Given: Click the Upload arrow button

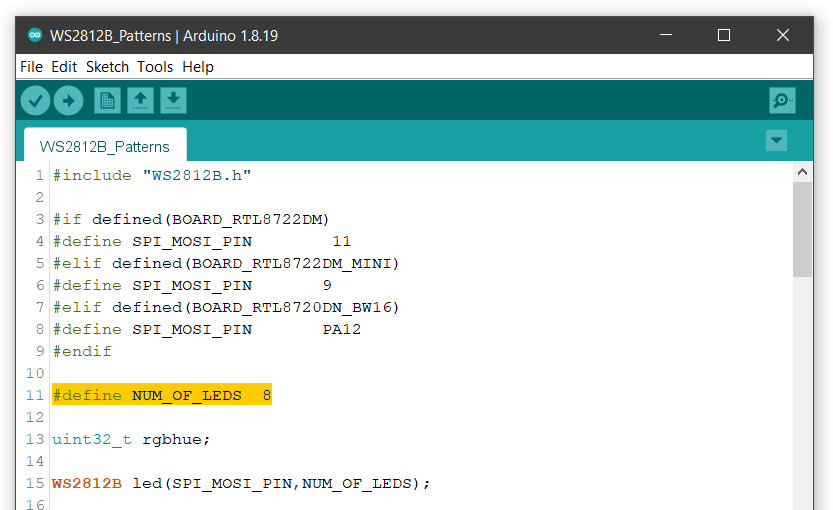Looking at the screenshot, I should click(69, 100).
